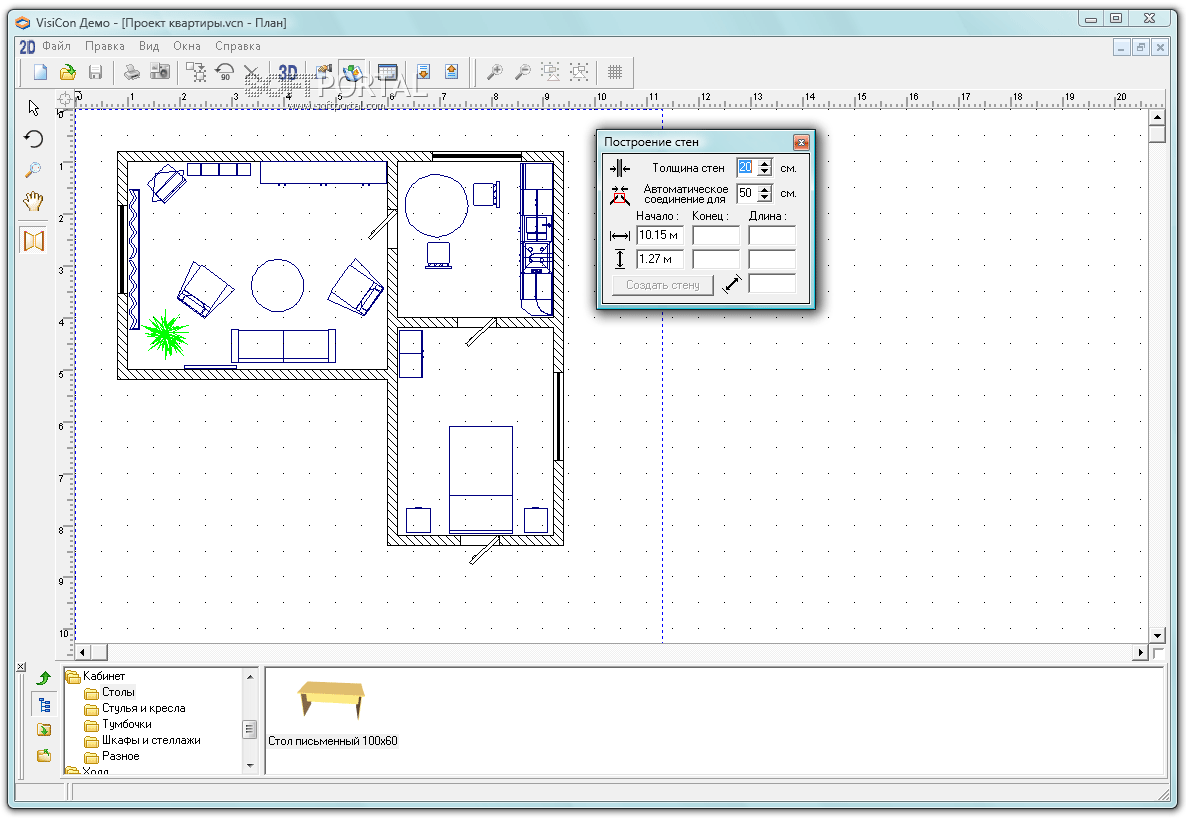Select the Кабинет folder in catalog tree
The height and width of the screenshot is (822, 1186).
(x=104, y=676)
